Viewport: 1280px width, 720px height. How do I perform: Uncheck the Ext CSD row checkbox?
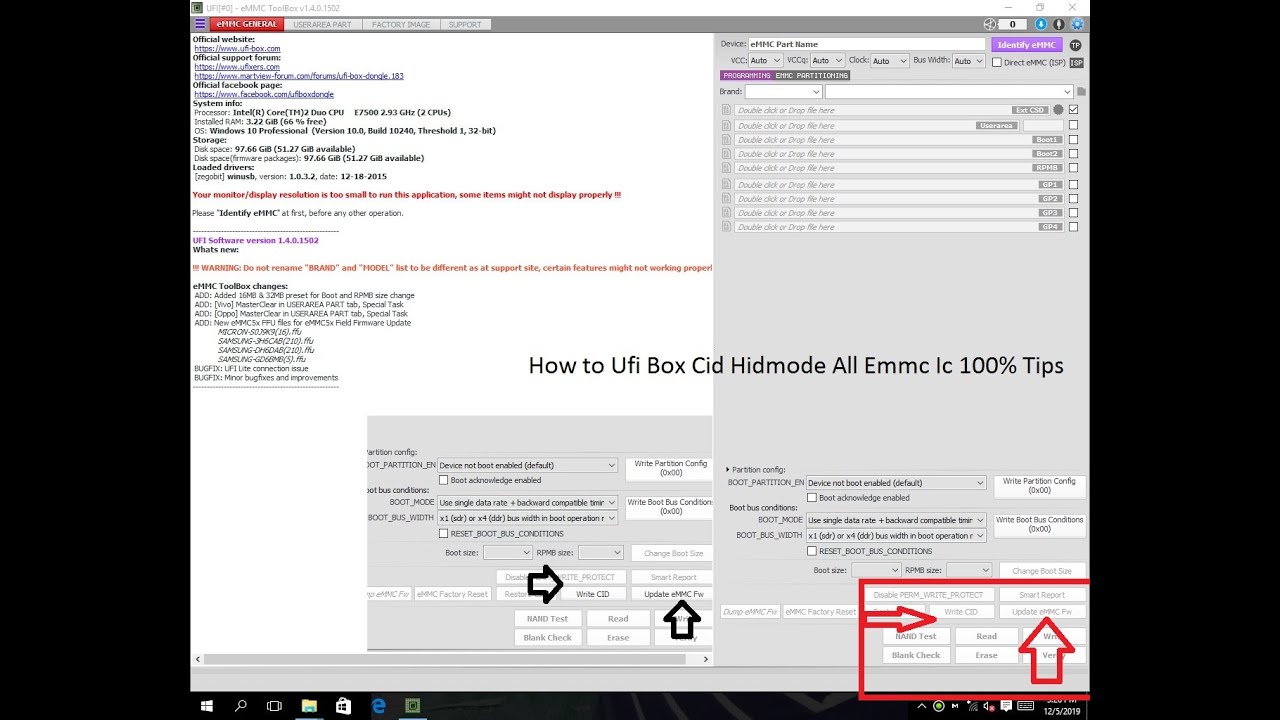[1073, 109]
